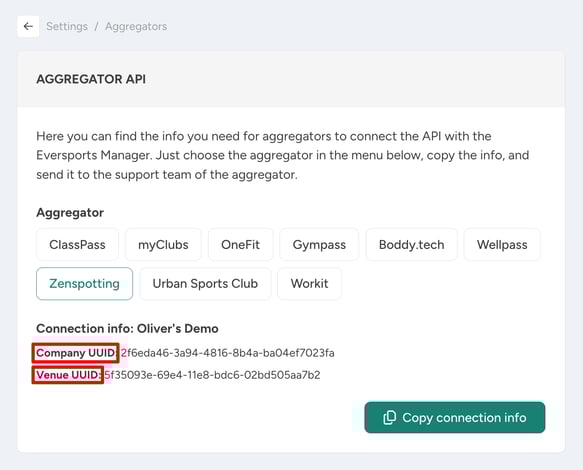Click the Venue UUID value text

pyautogui.click(x=212, y=375)
